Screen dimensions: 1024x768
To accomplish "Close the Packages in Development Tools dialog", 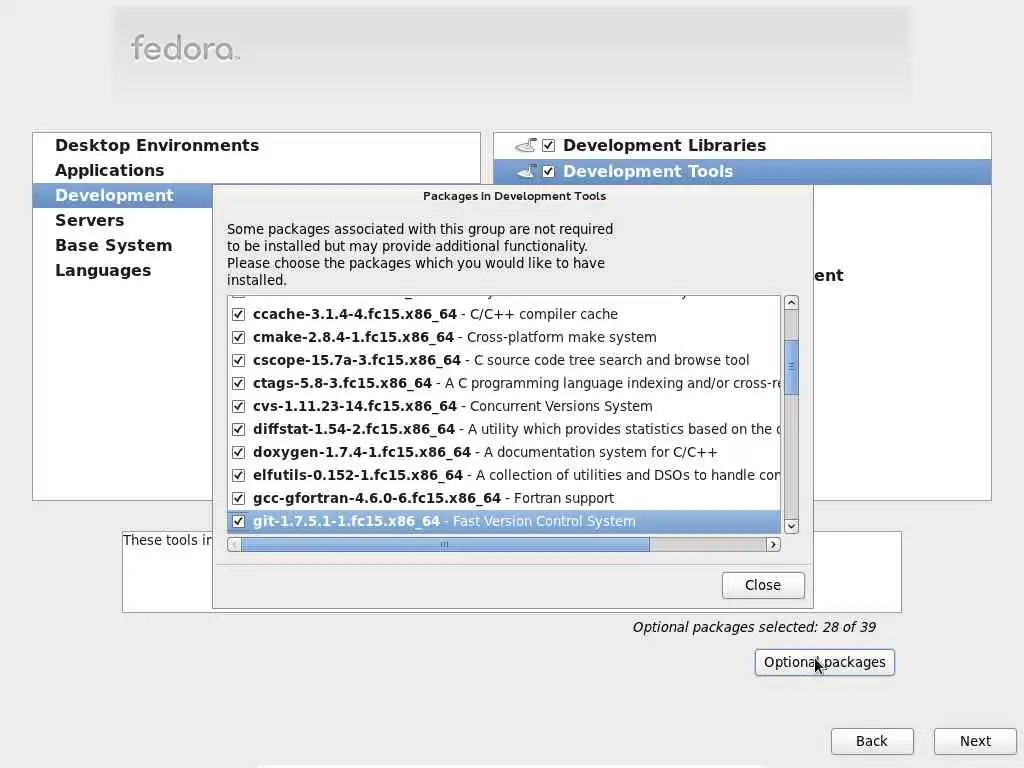I will point(763,585).
